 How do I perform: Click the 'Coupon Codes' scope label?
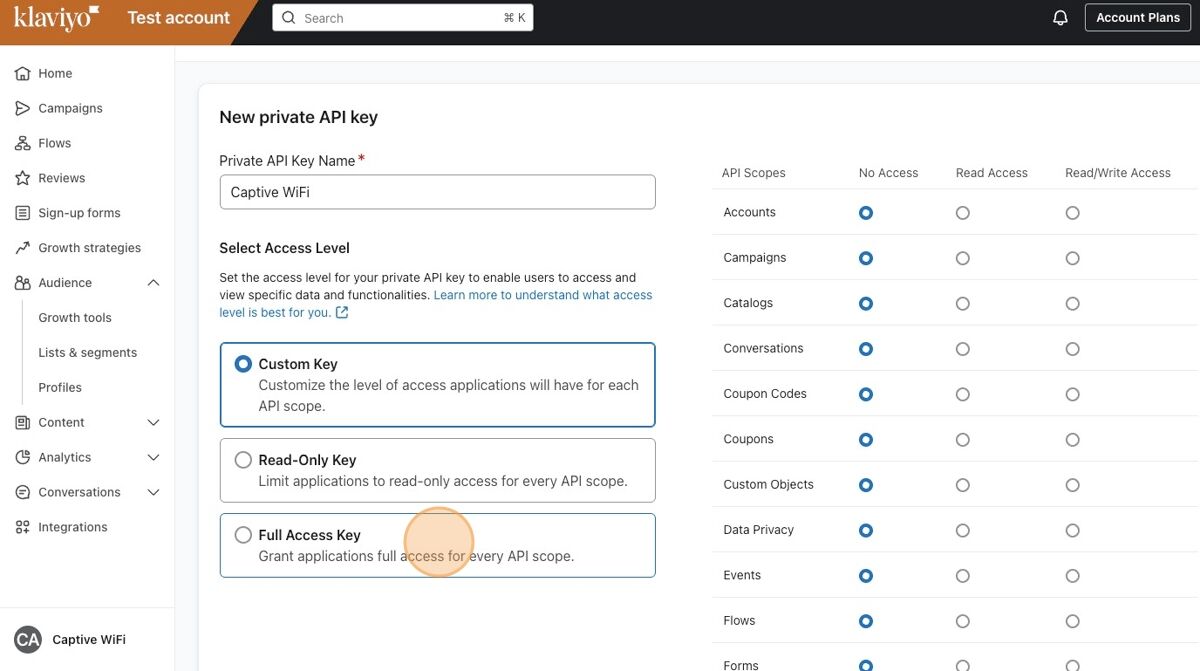765,394
